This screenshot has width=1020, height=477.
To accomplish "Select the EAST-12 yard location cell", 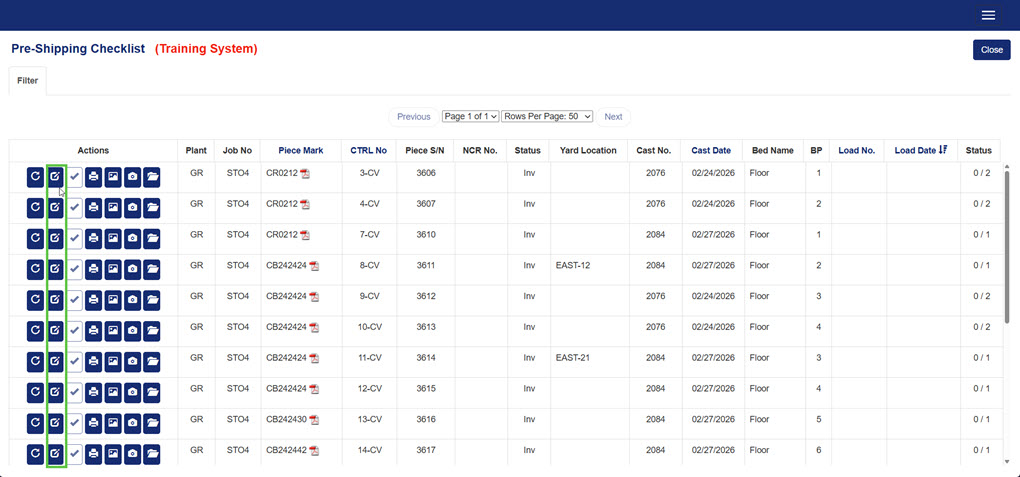I will click(572, 266).
